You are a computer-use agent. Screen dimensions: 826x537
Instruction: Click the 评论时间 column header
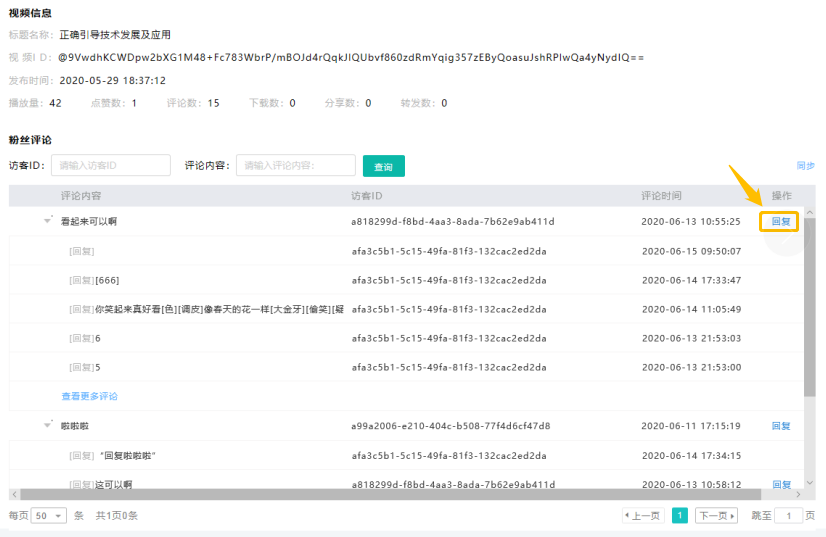(x=661, y=196)
